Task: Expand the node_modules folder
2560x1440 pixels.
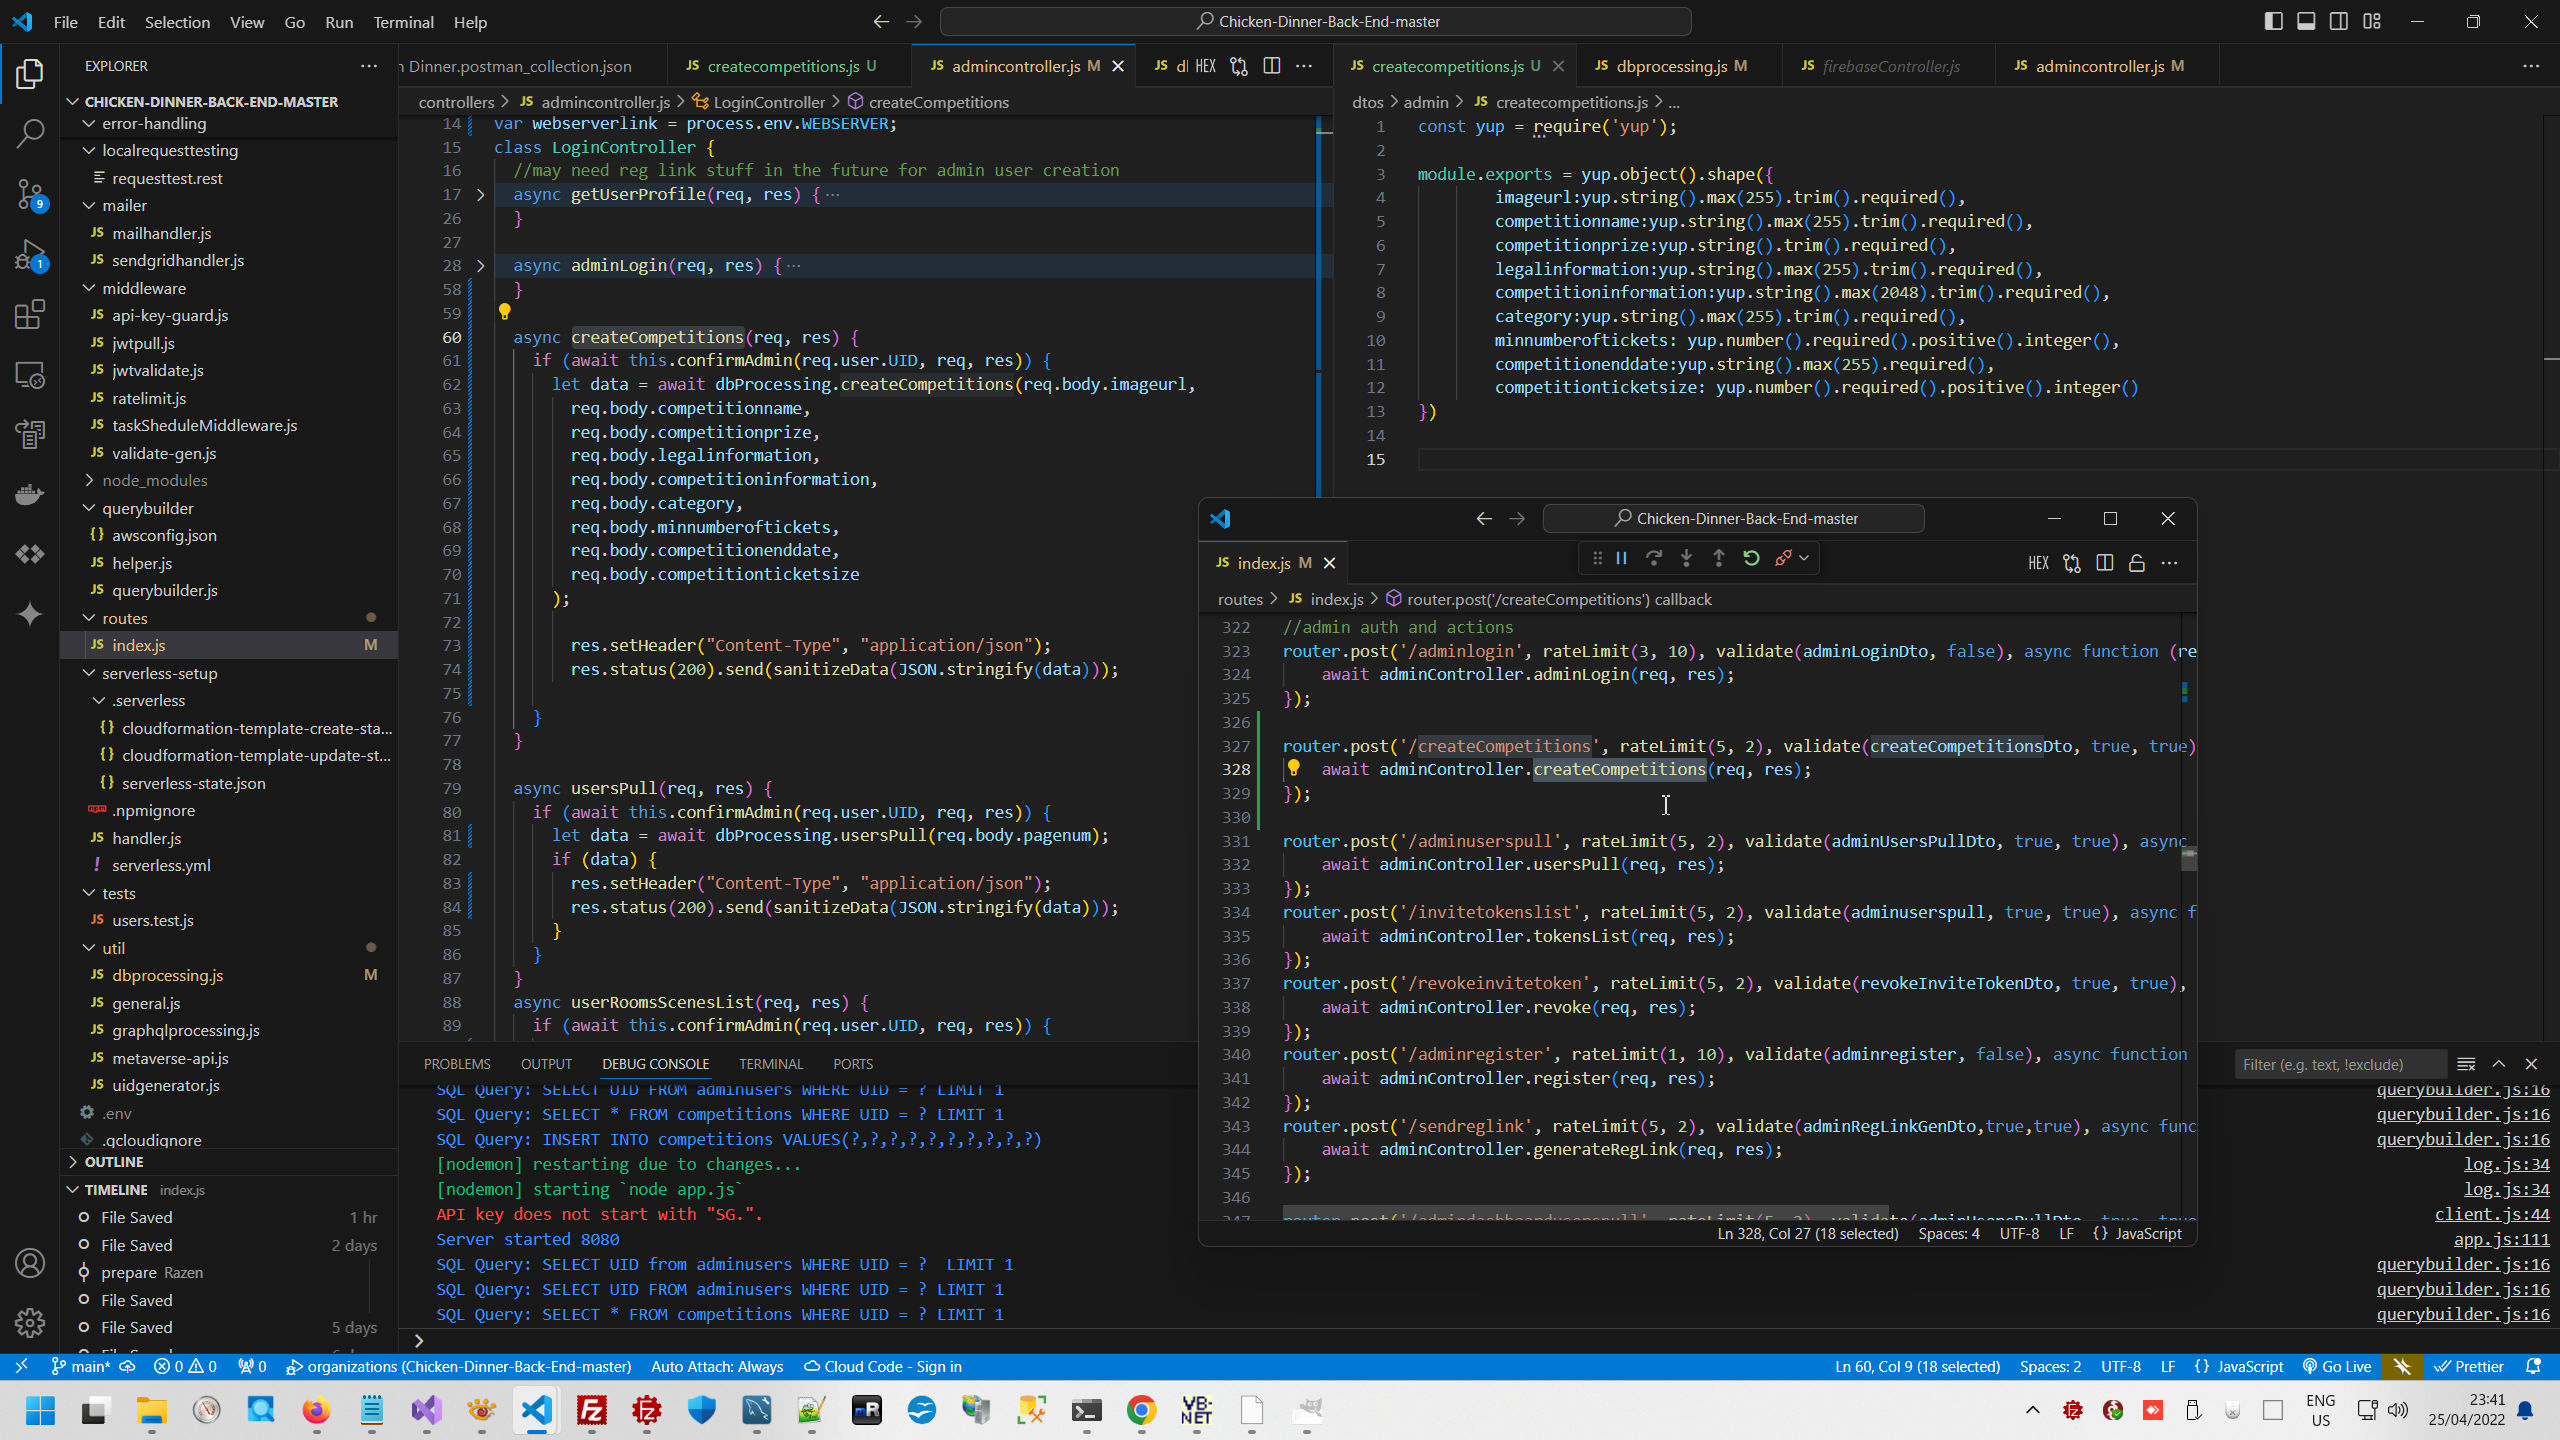Action: tap(154, 480)
